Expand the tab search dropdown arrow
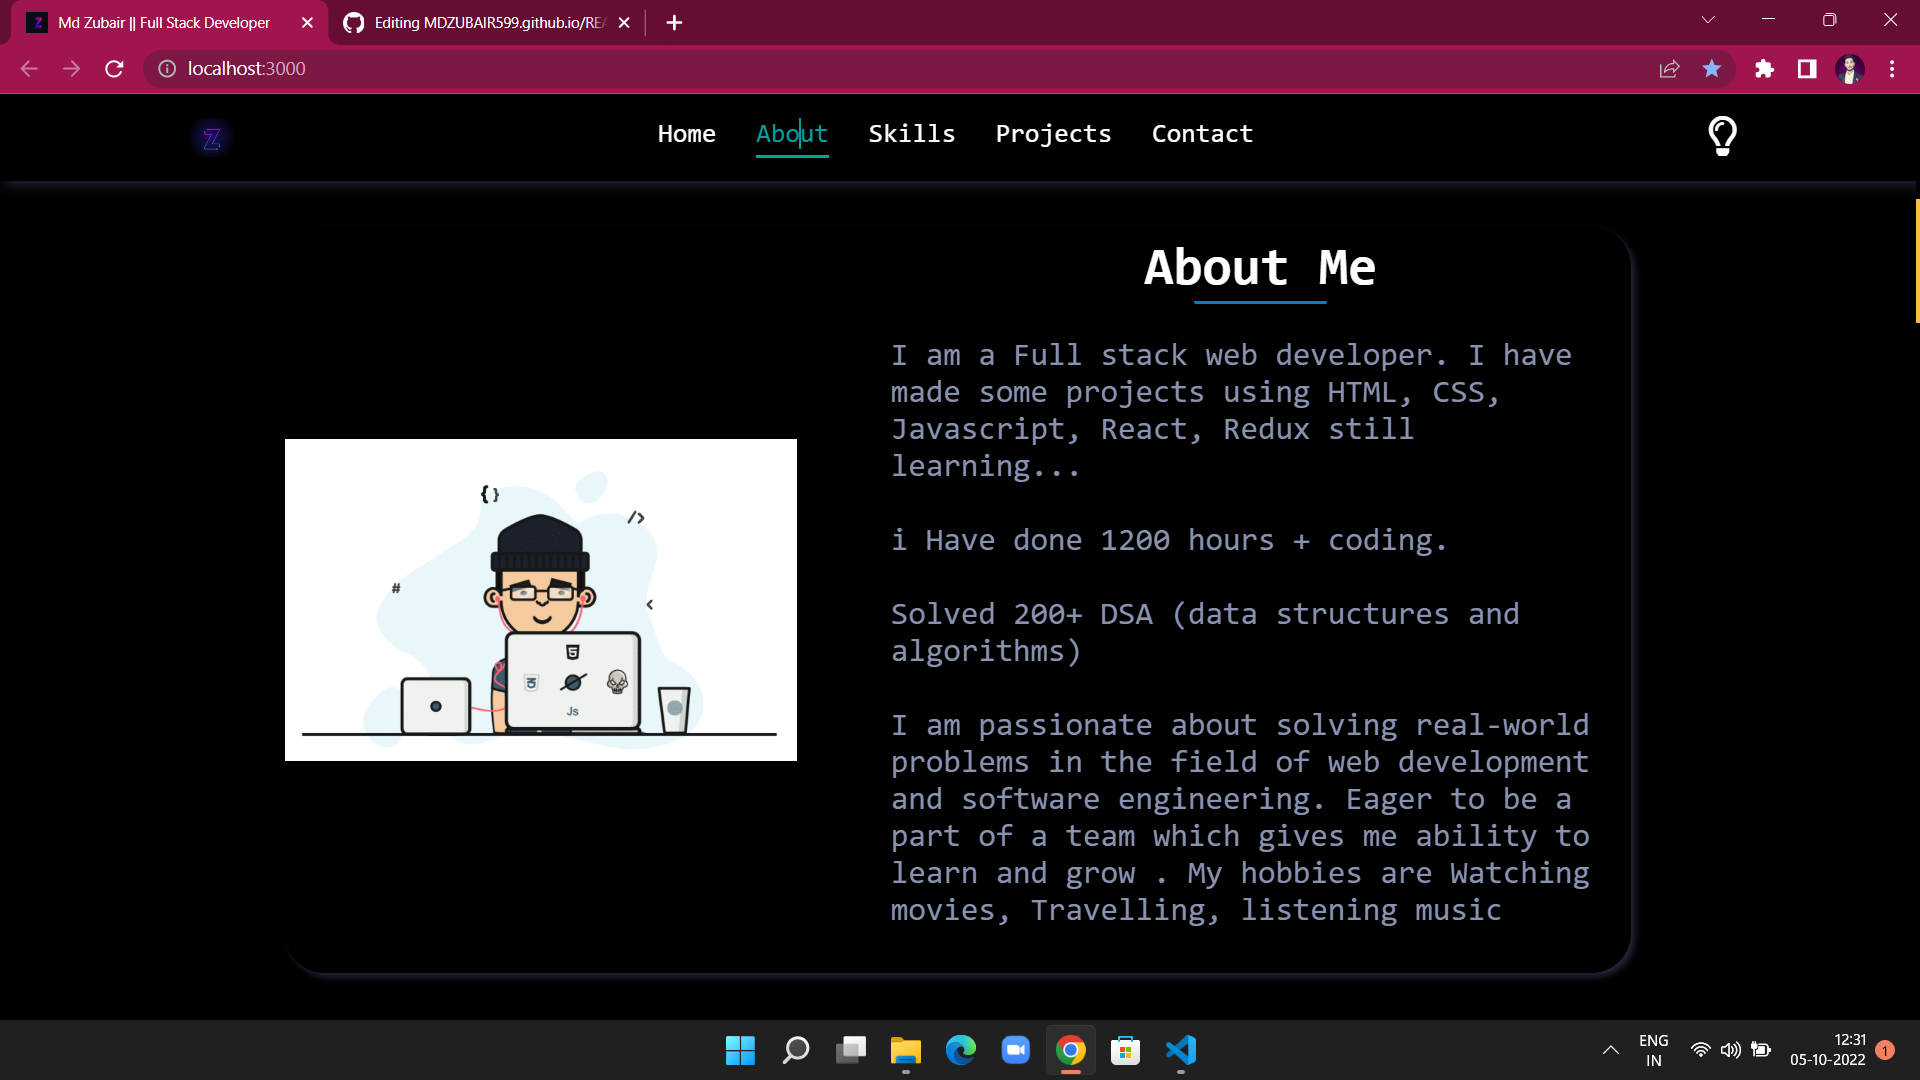 [x=1708, y=20]
